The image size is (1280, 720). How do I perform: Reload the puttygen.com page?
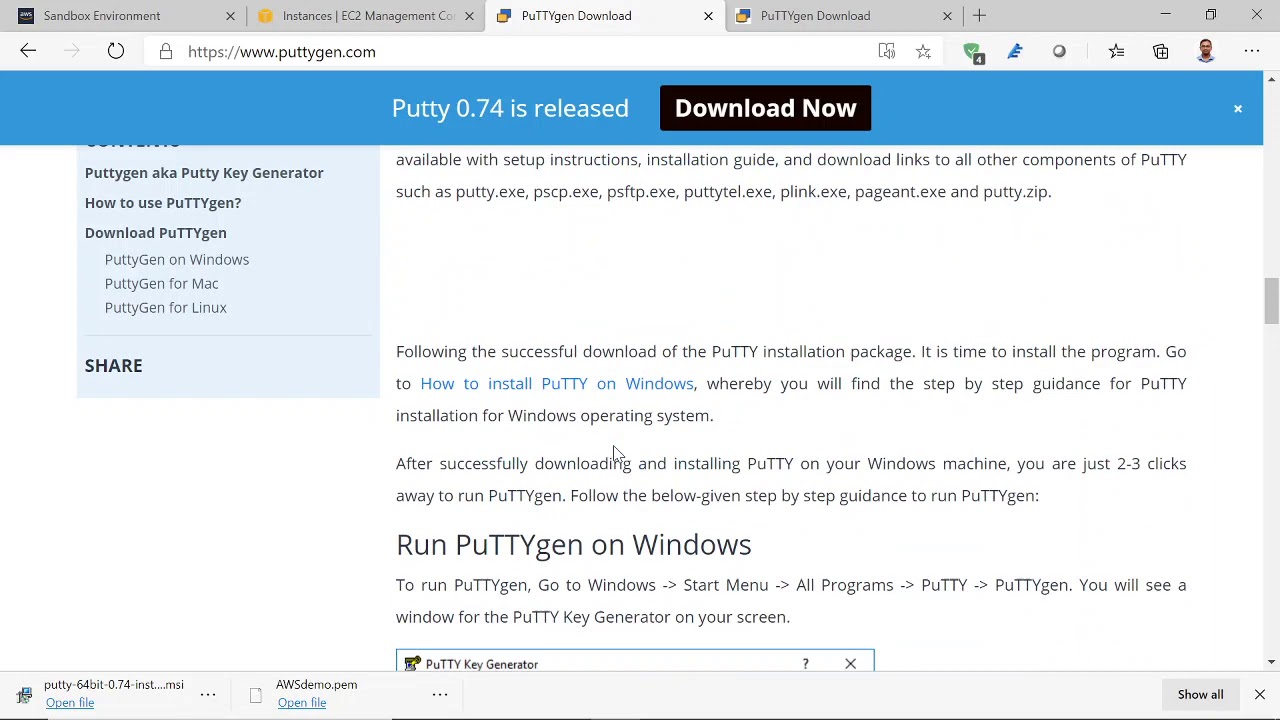(x=116, y=52)
